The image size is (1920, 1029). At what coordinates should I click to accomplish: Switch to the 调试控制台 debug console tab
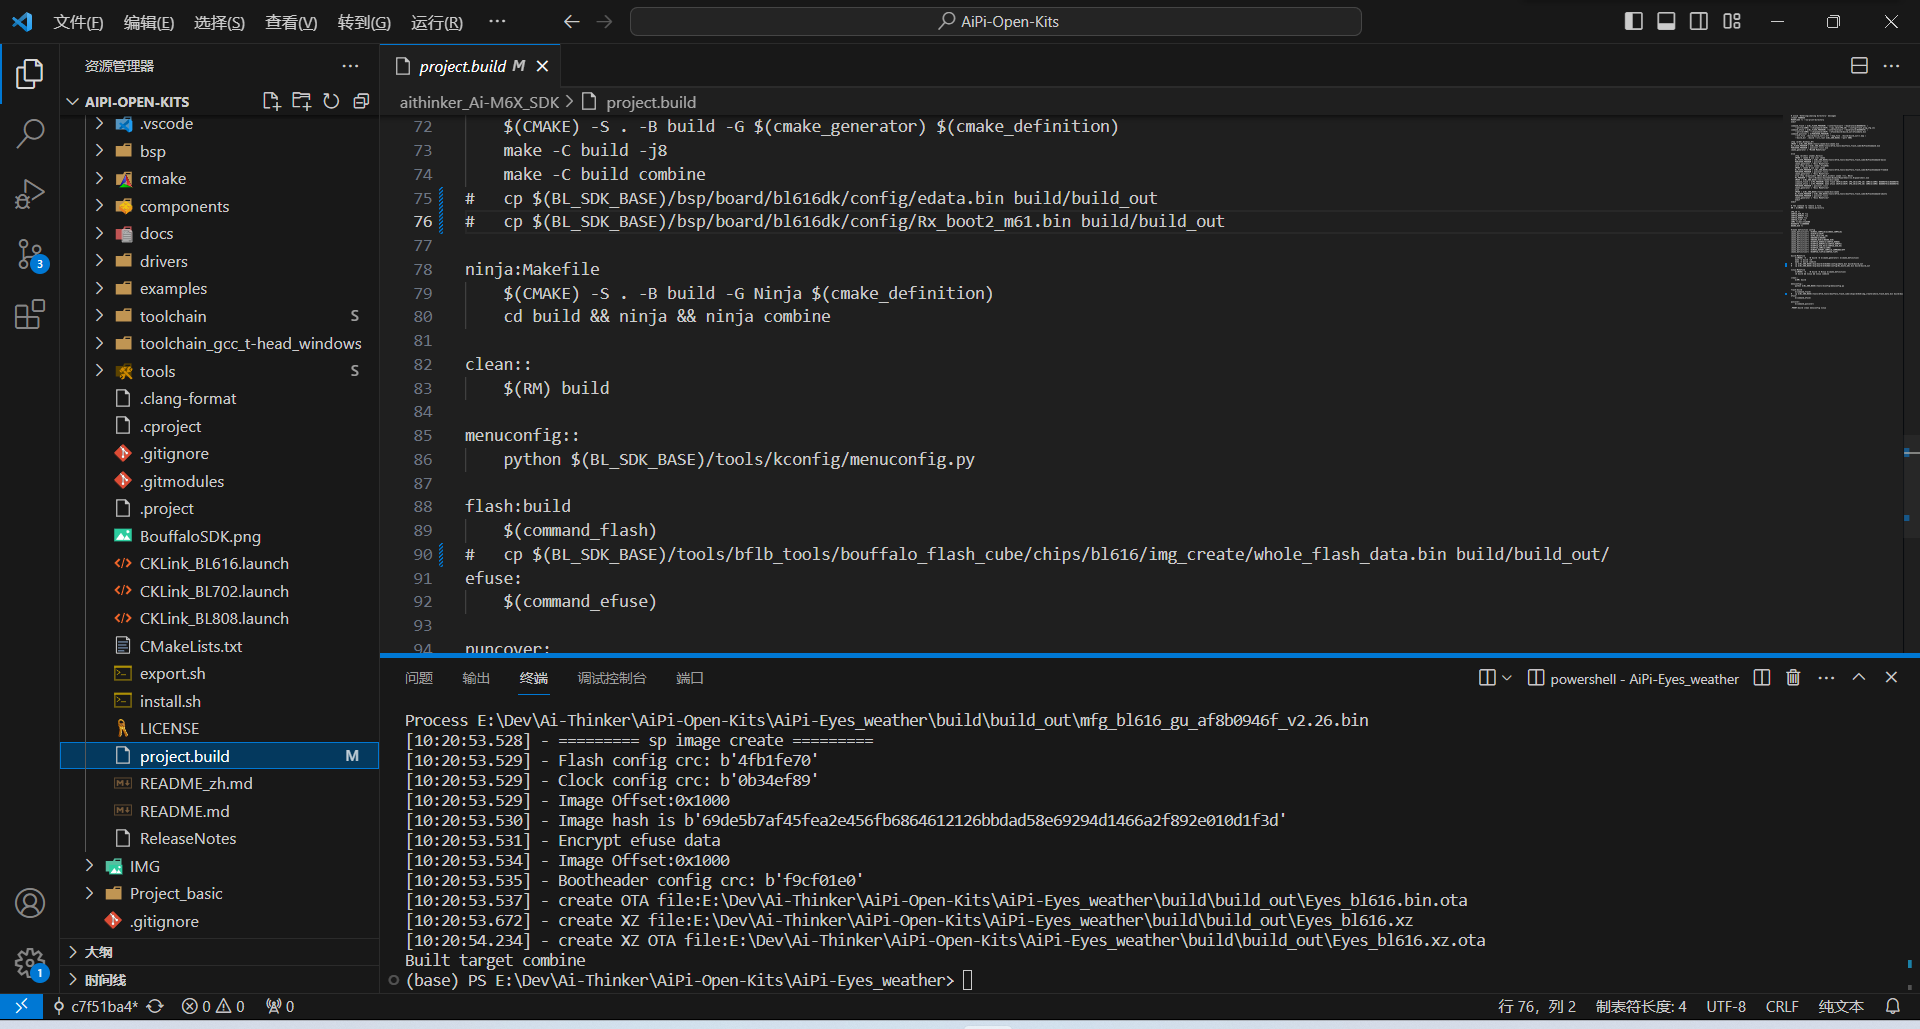(x=612, y=678)
